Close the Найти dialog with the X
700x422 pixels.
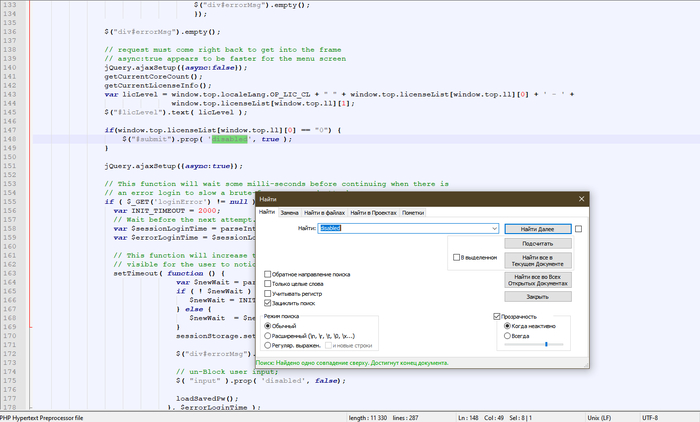click(581, 199)
